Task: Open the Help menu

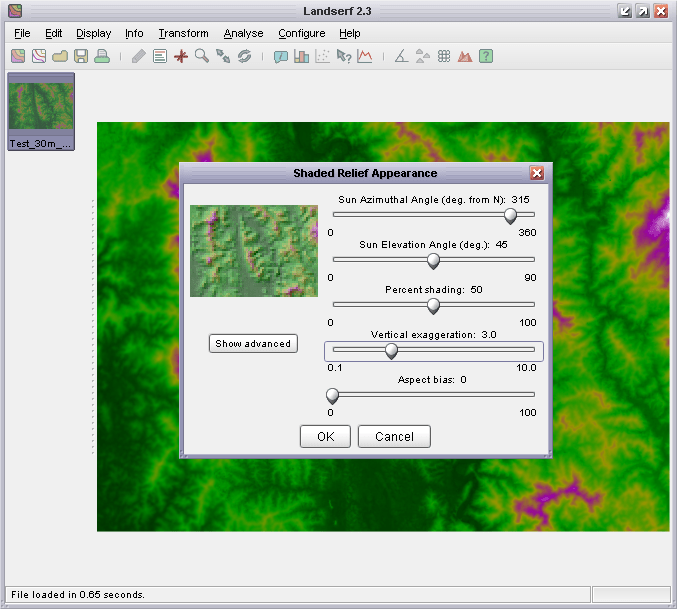Action: (349, 33)
